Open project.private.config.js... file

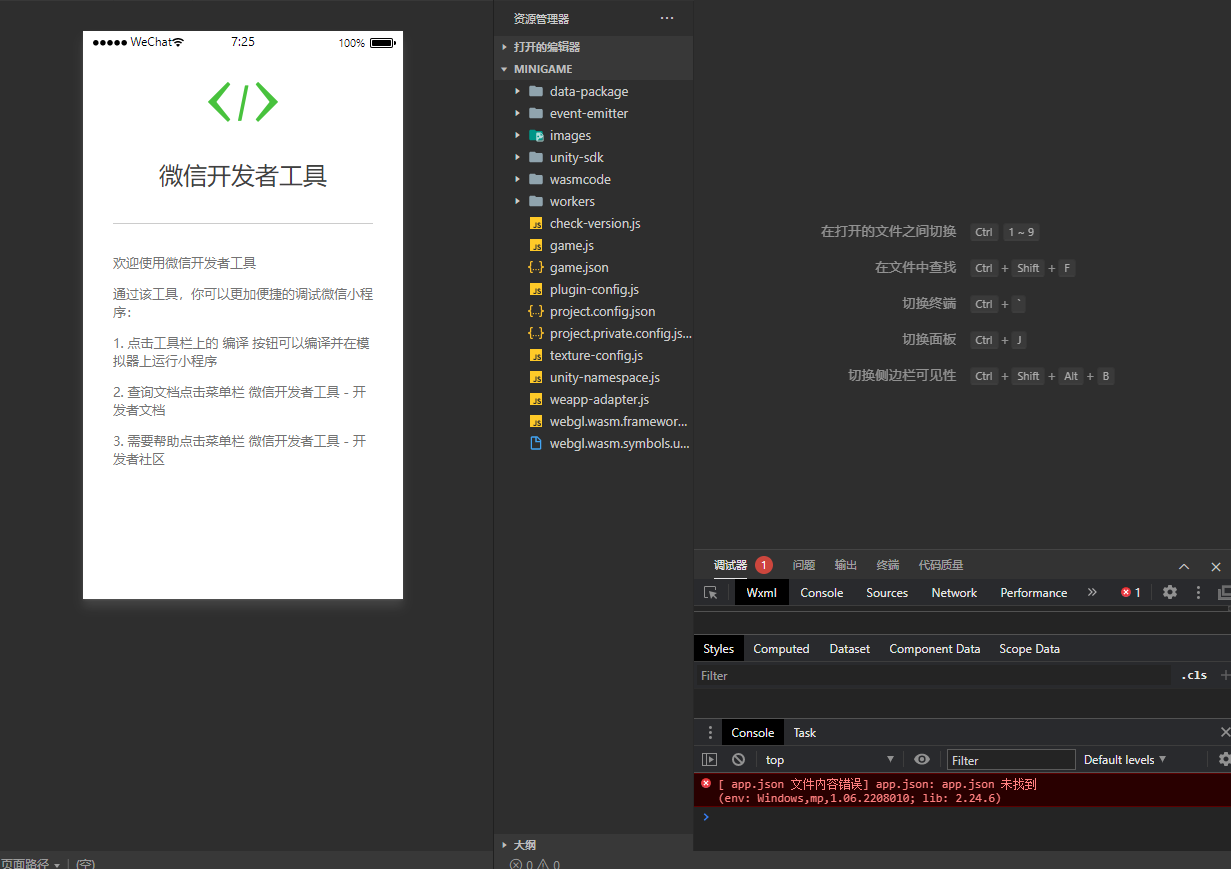tap(621, 334)
